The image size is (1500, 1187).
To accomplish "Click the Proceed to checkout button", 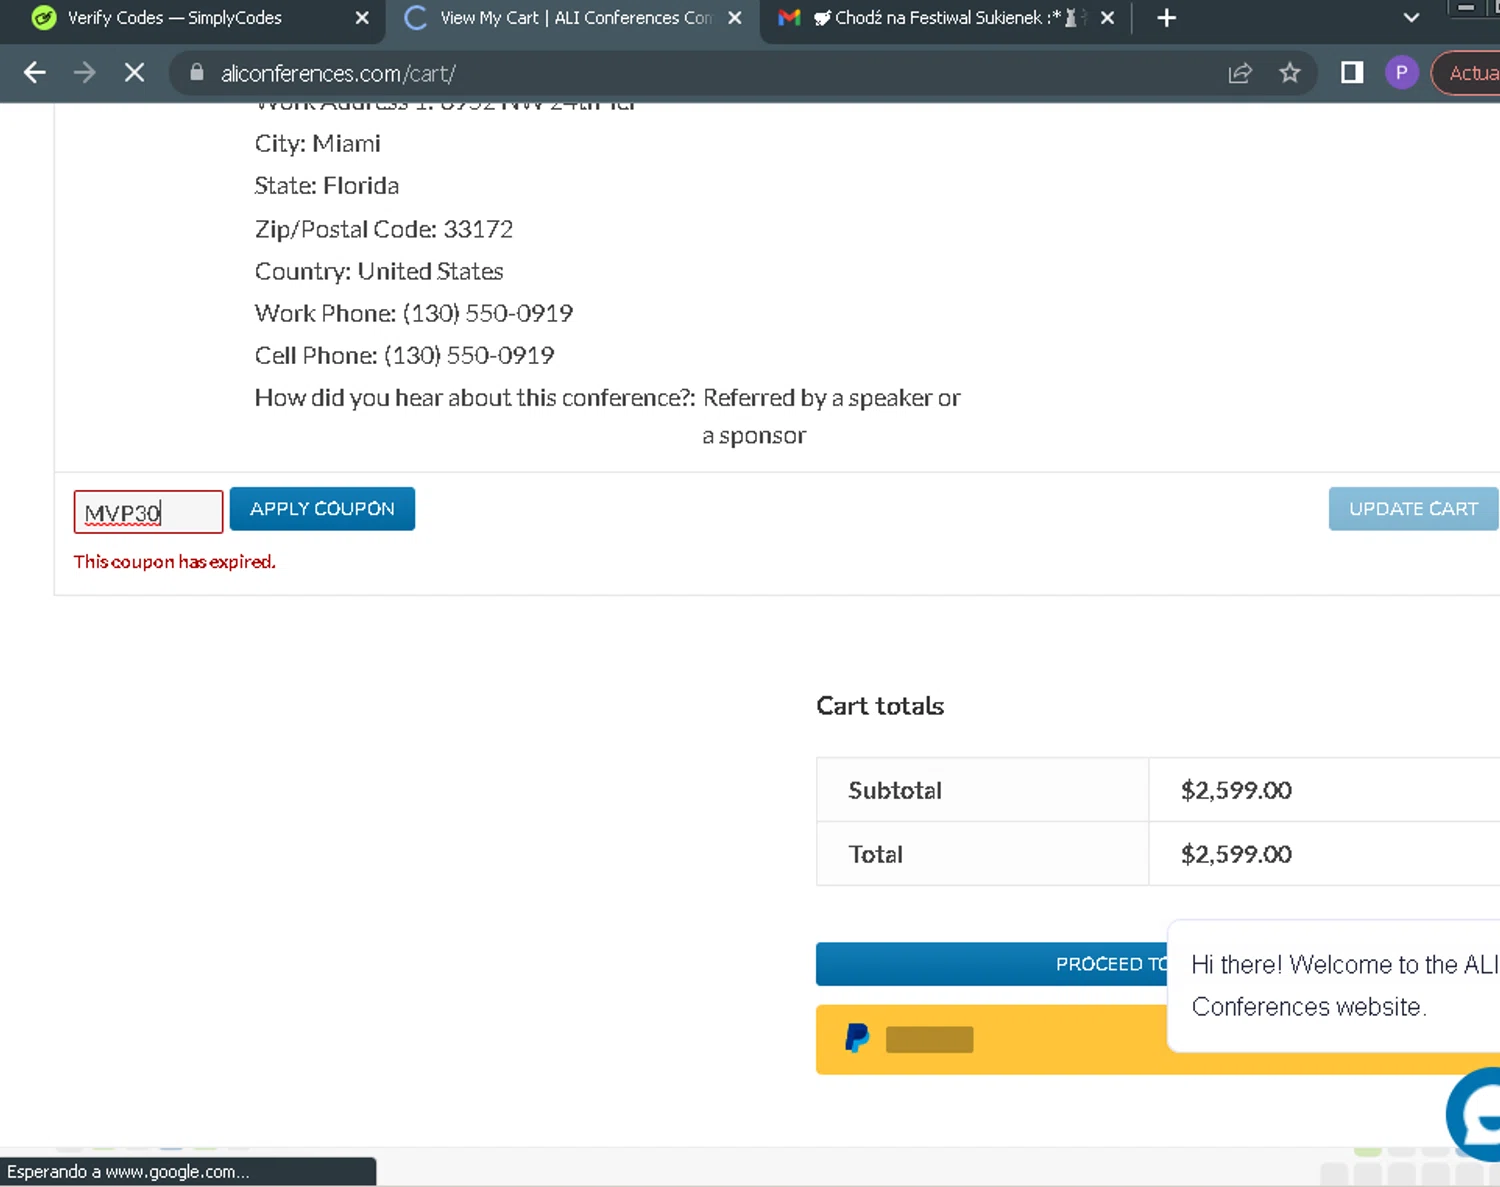I will click(991, 964).
